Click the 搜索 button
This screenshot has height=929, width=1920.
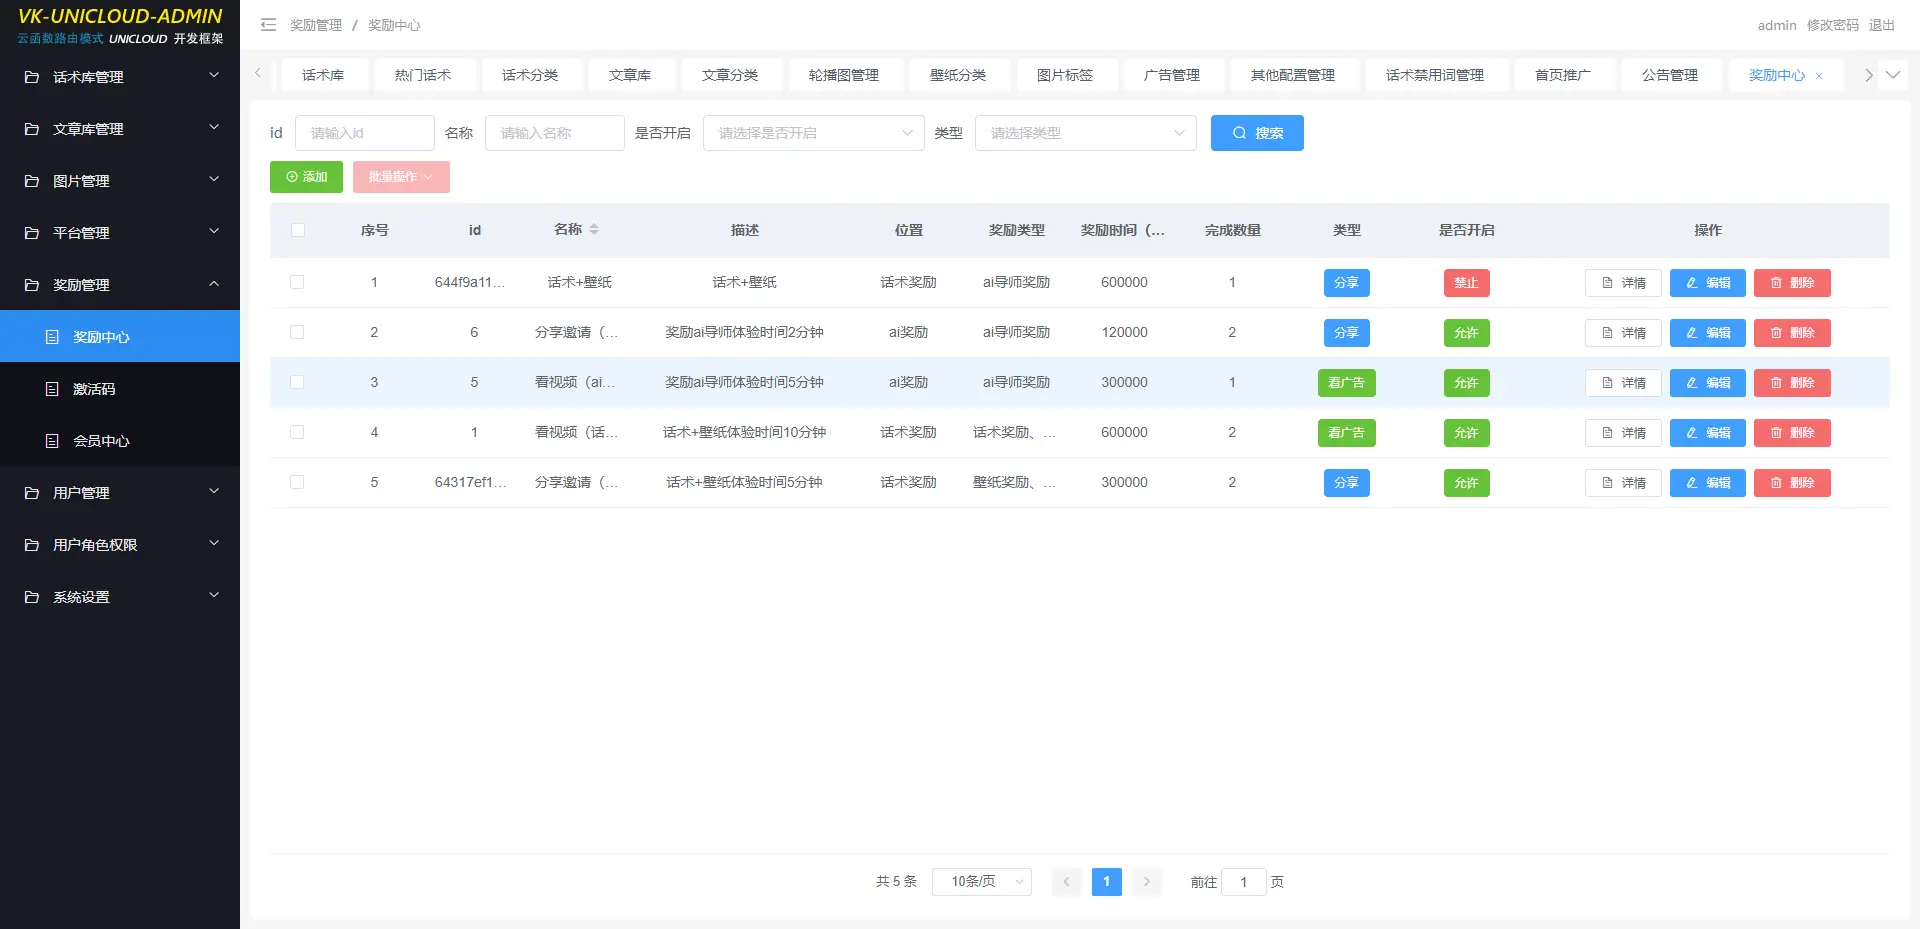click(1257, 133)
